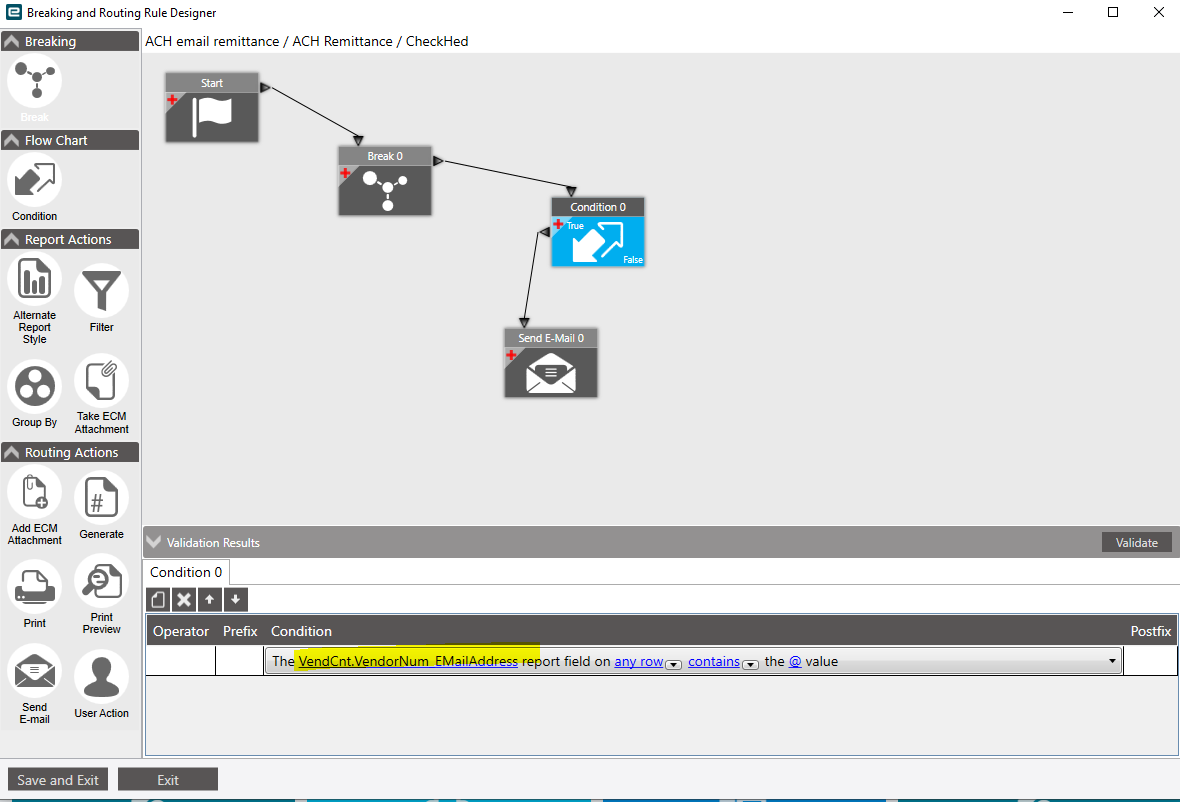Click the Start node output connector arrow
Viewport: 1180px width, 802px height.
pyautogui.click(x=265, y=87)
